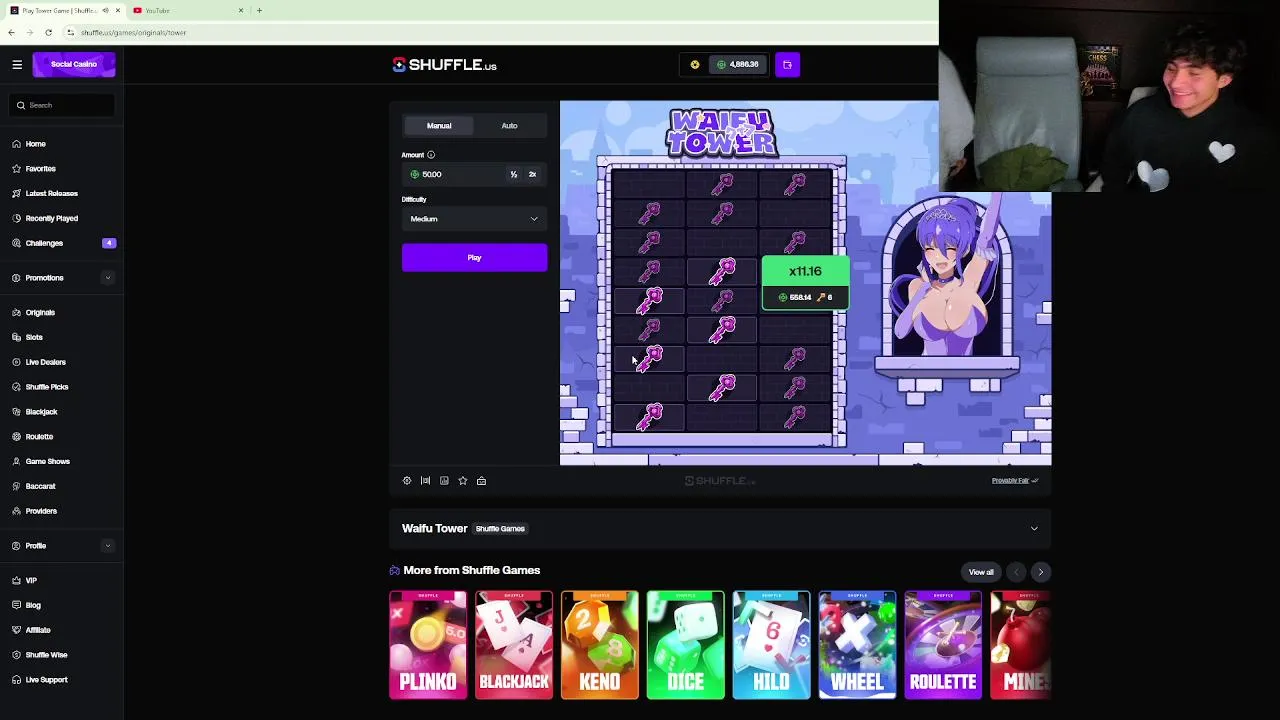1280x720 pixels.
Task: Open the Blog link
Action: click(x=33, y=605)
